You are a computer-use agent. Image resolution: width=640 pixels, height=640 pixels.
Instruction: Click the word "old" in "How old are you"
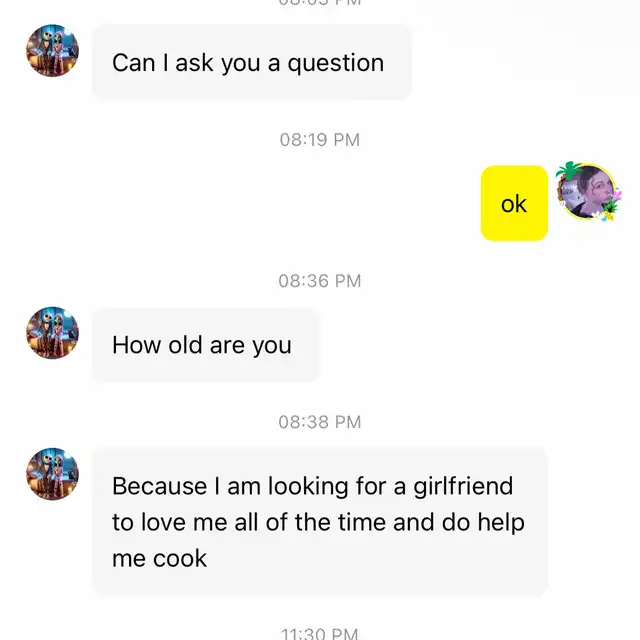point(185,345)
